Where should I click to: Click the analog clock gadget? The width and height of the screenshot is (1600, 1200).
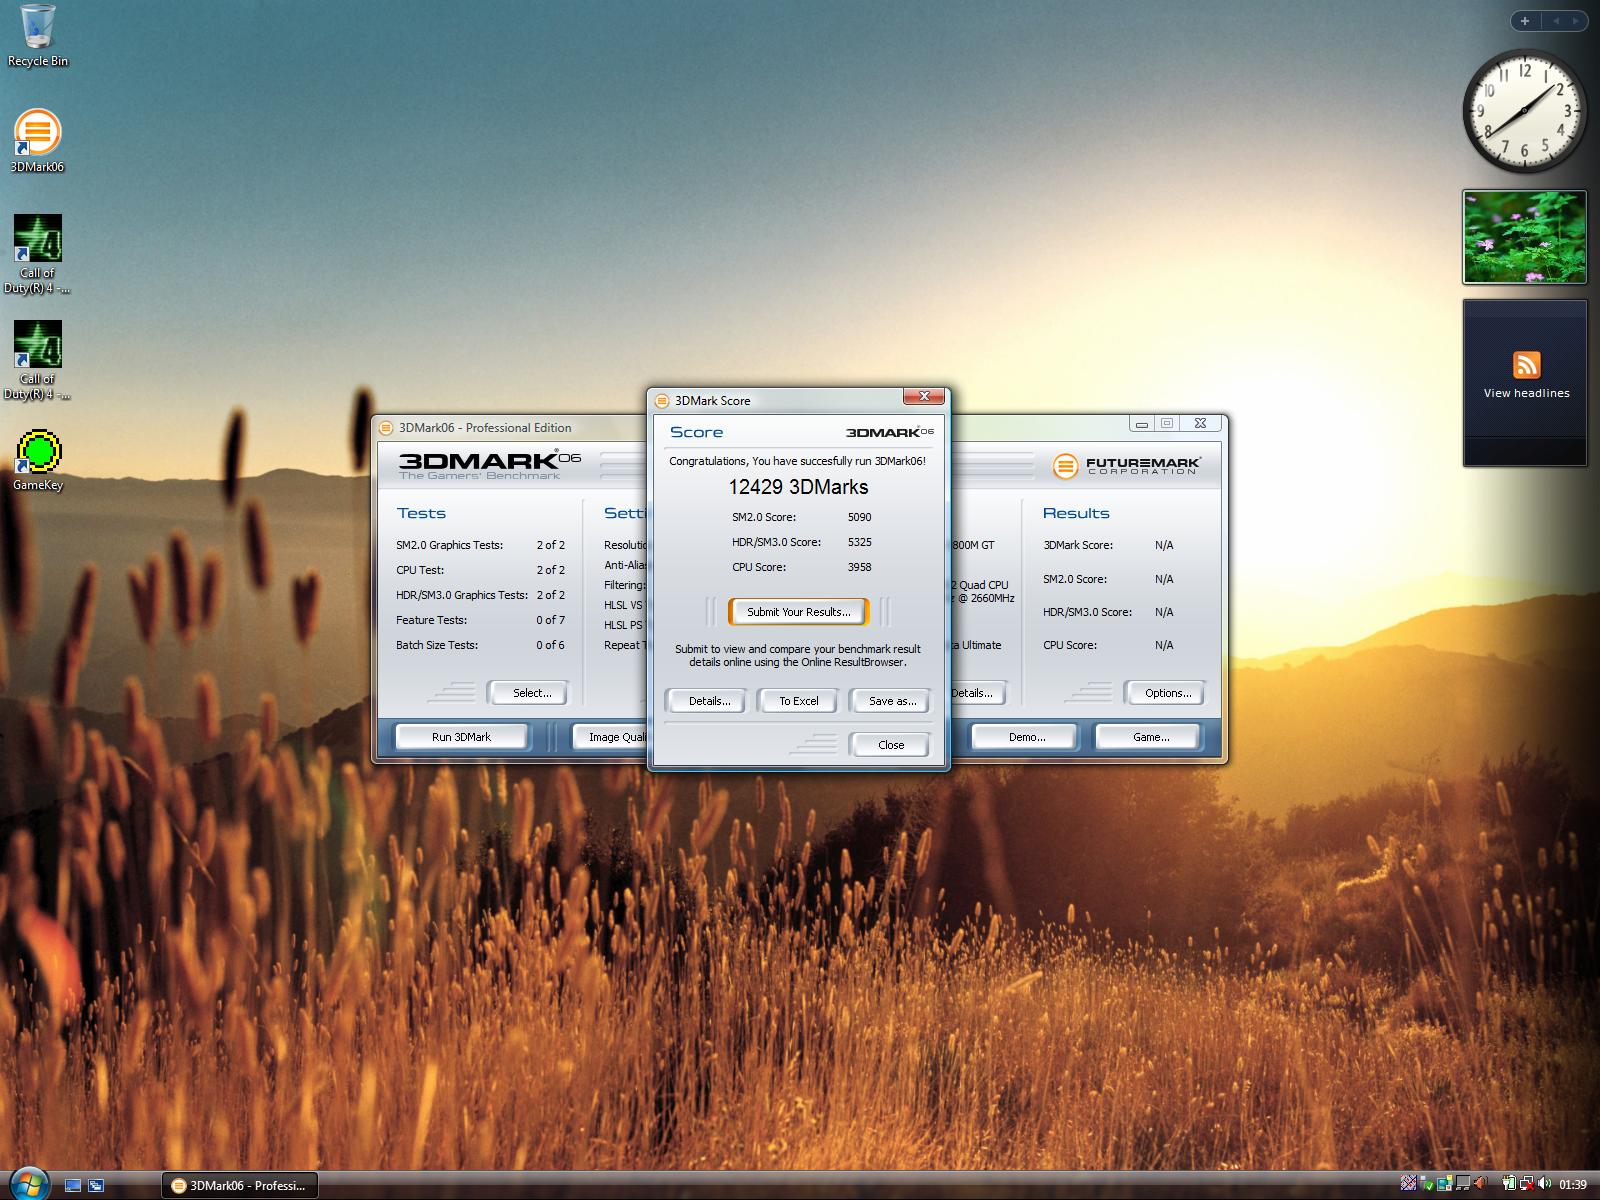point(1525,112)
